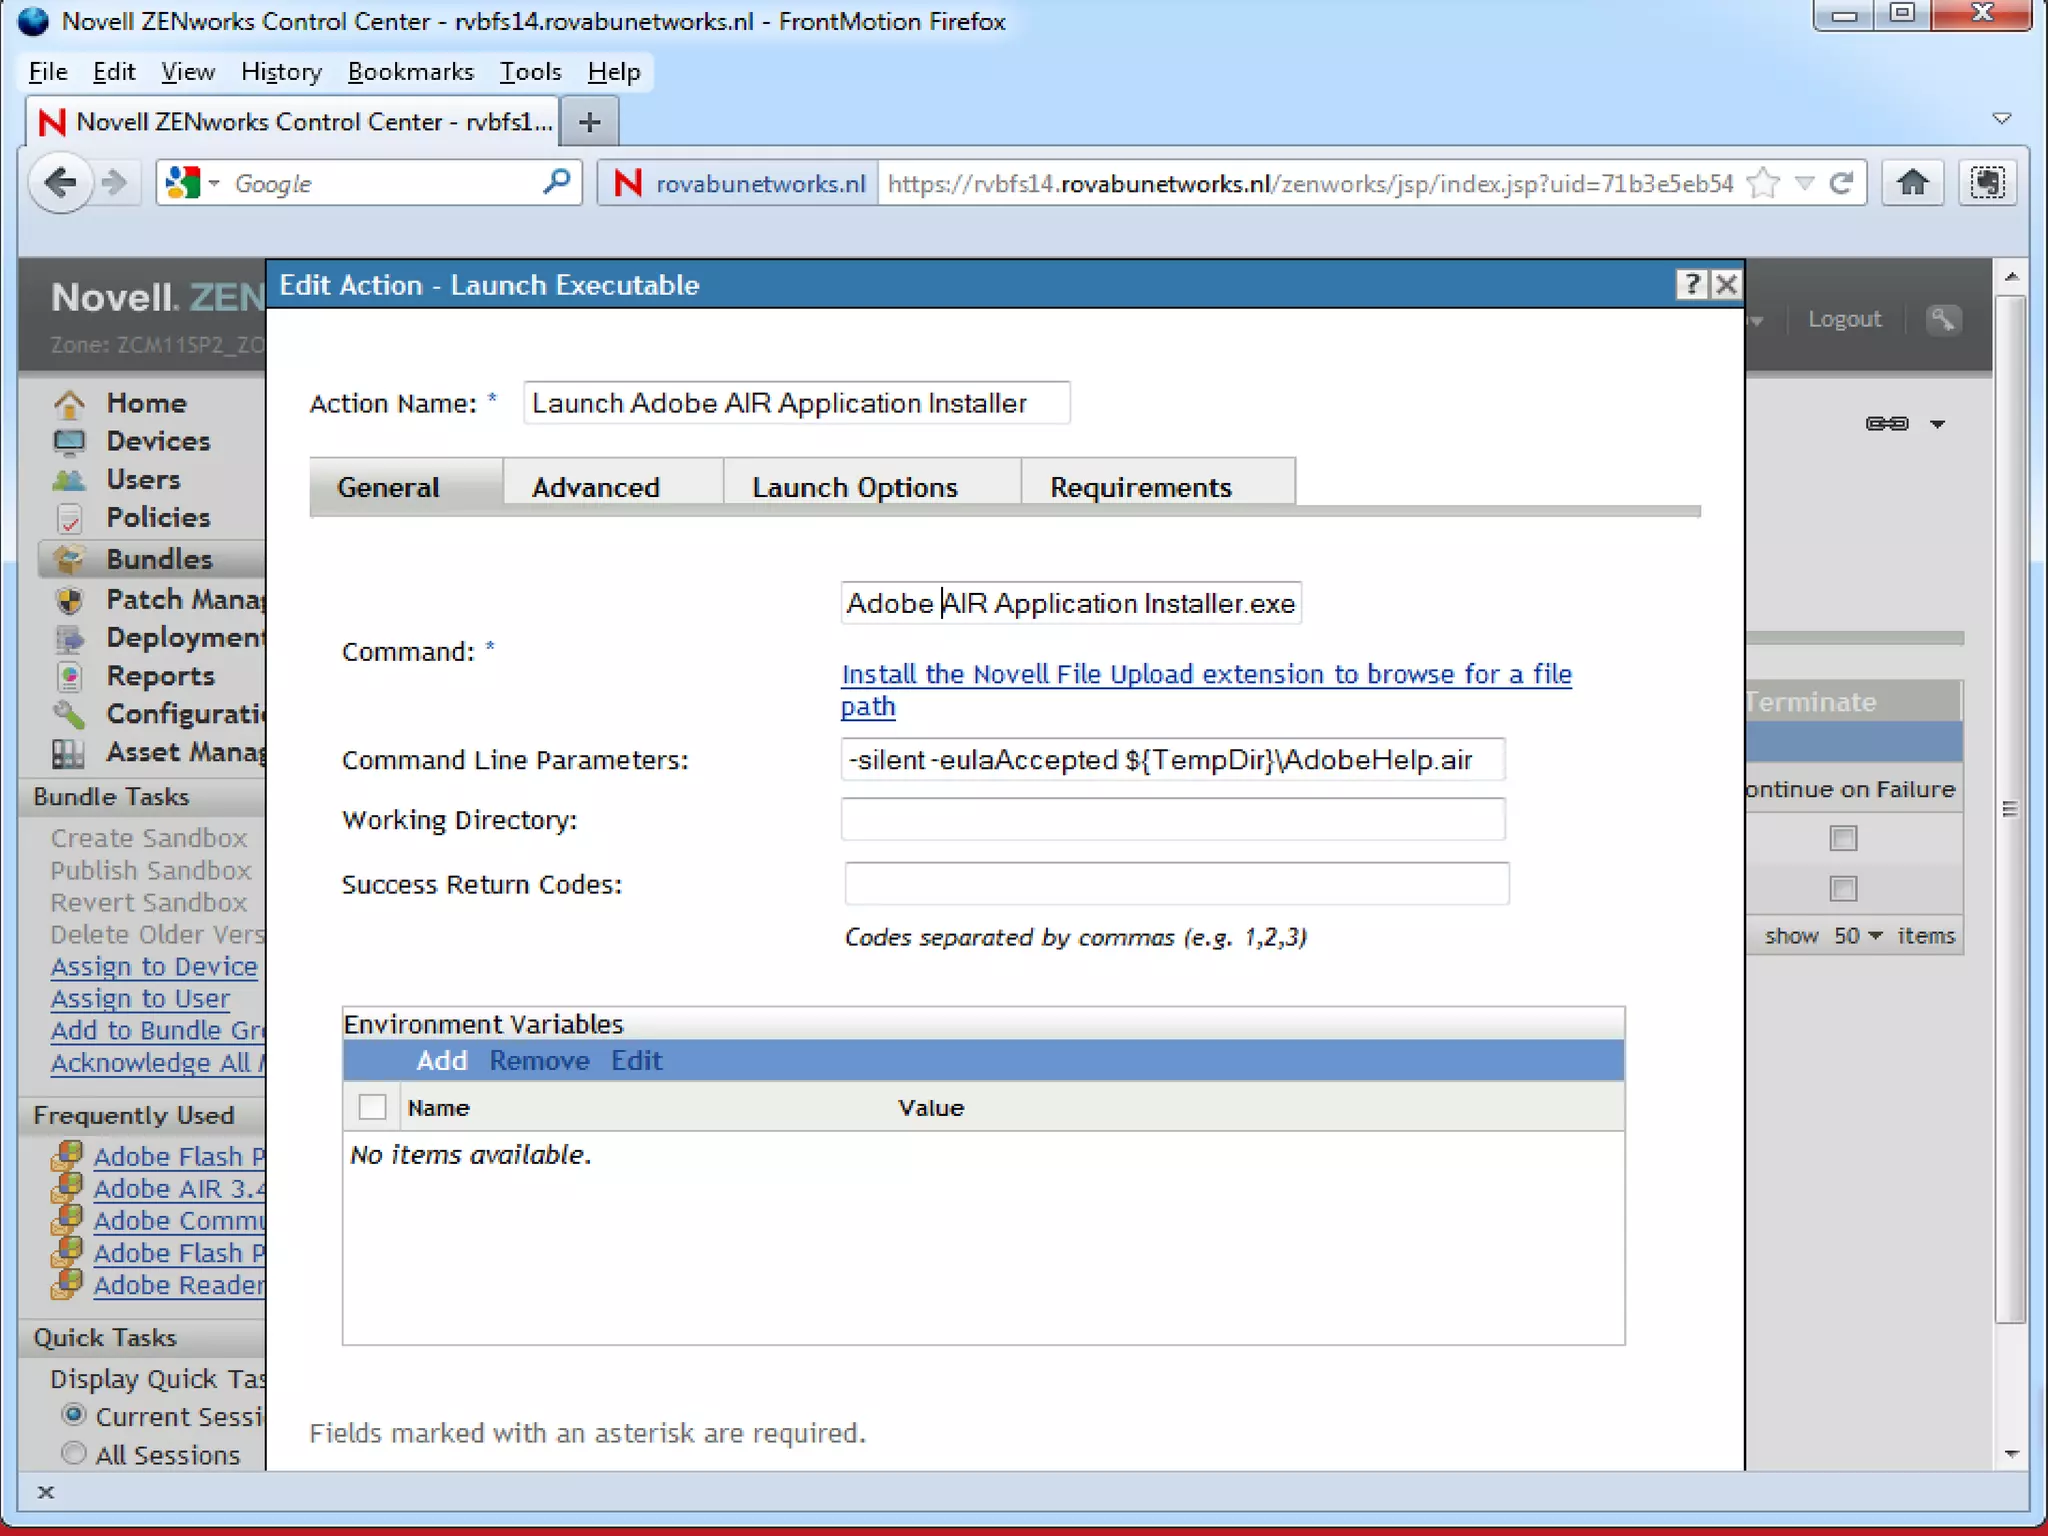The height and width of the screenshot is (1536, 2048).
Task: Click the Action Name input field
Action: tap(796, 403)
